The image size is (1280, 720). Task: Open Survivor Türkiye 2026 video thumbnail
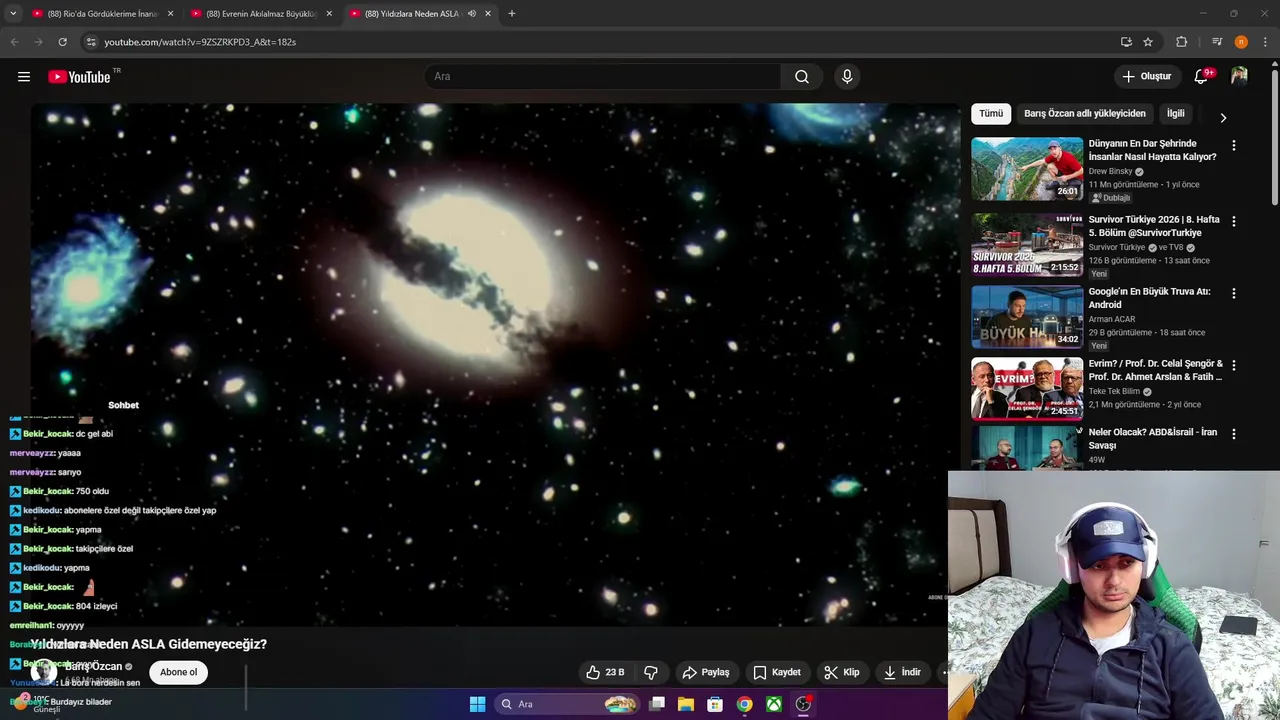tap(1027, 245)
